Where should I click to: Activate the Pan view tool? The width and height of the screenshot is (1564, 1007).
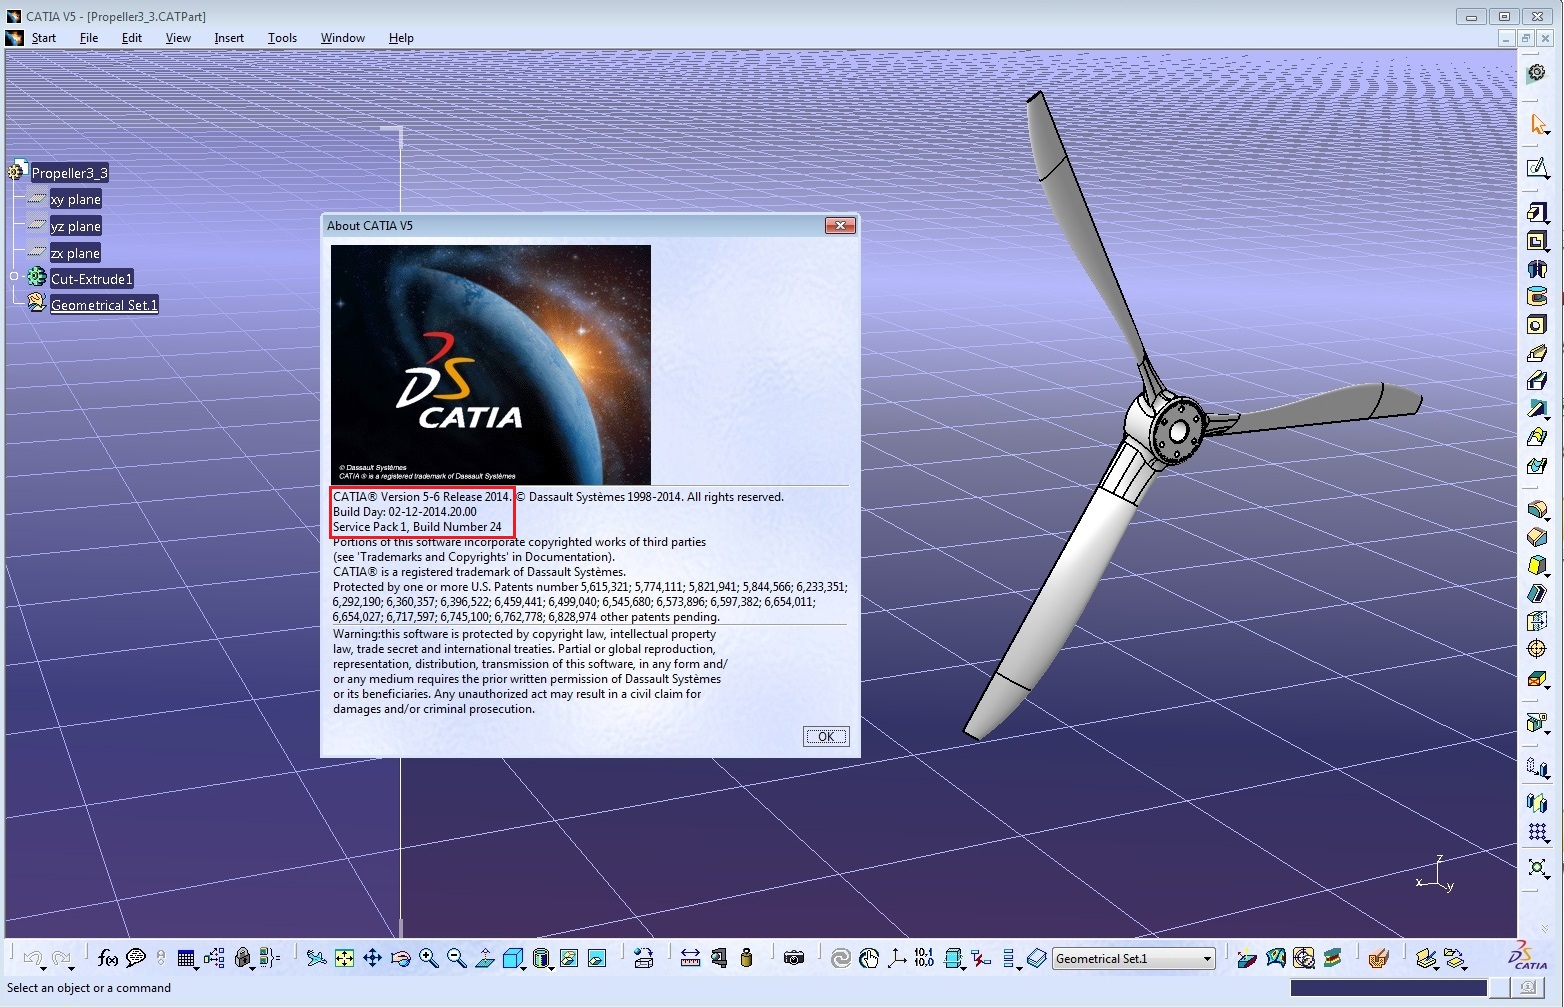pos(372,958)
